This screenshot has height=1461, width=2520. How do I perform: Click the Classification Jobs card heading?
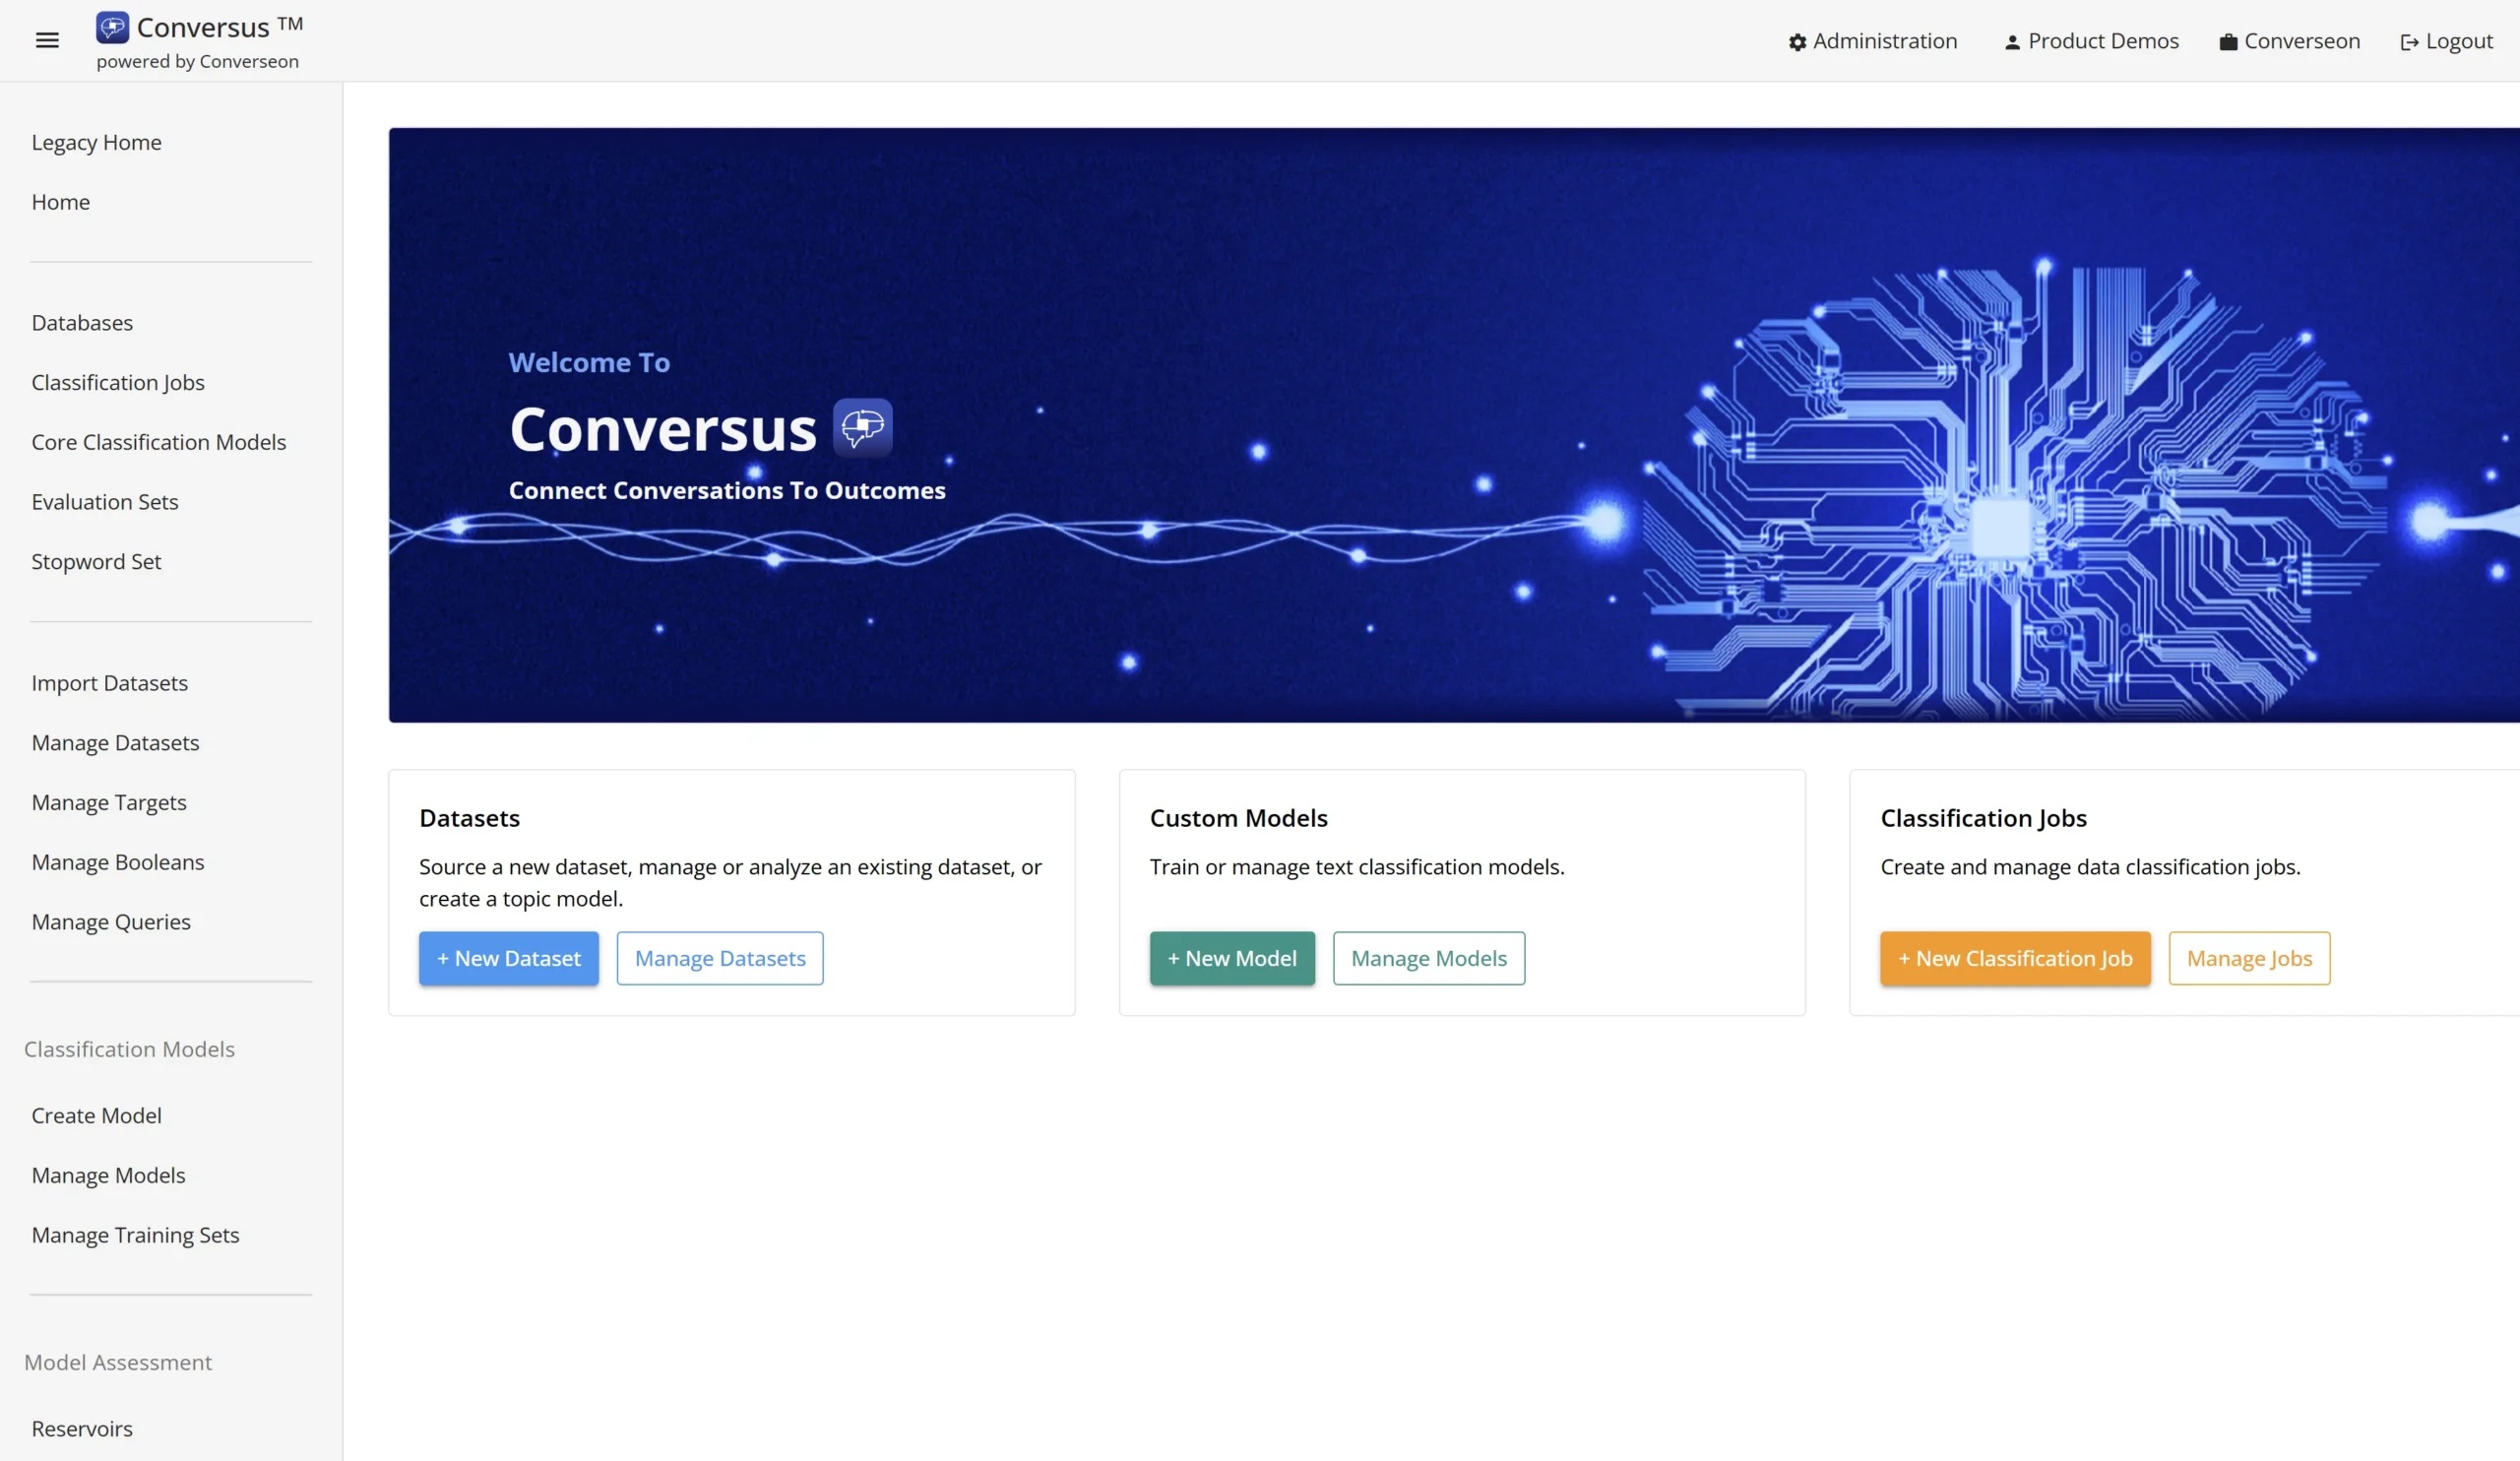click(x=1983, y=818)
